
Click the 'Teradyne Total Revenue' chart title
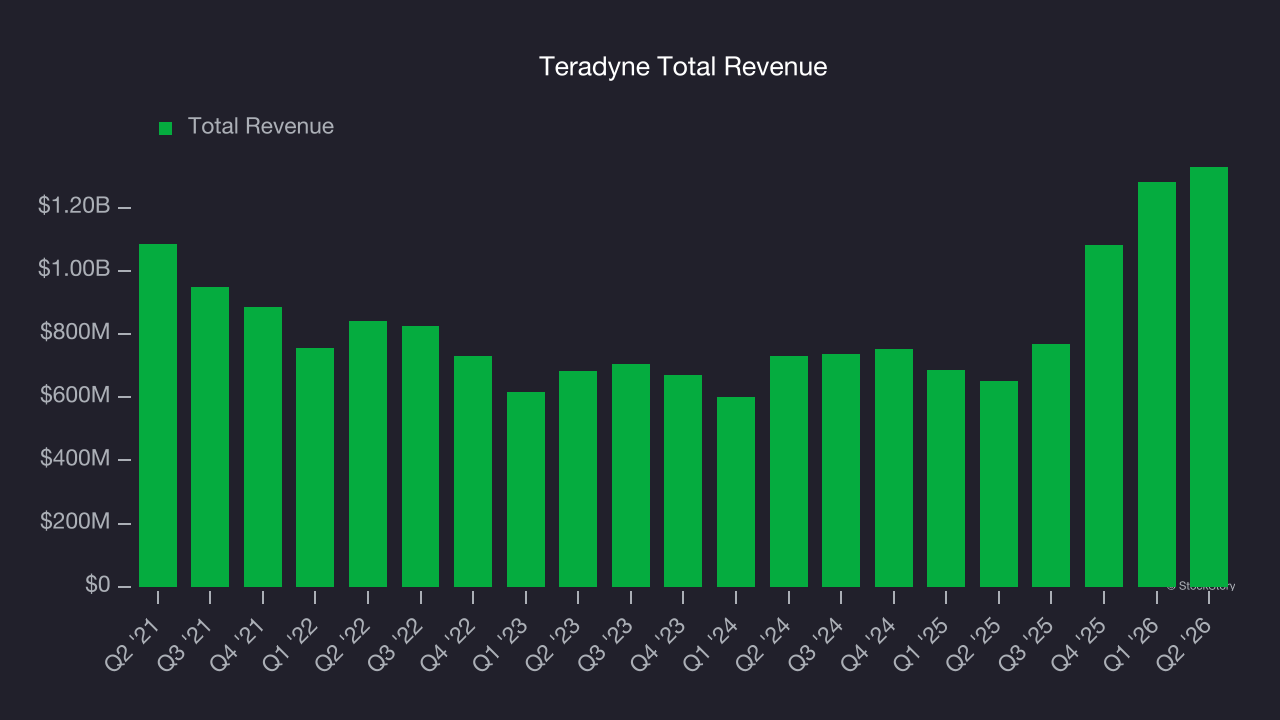(683, 67)
